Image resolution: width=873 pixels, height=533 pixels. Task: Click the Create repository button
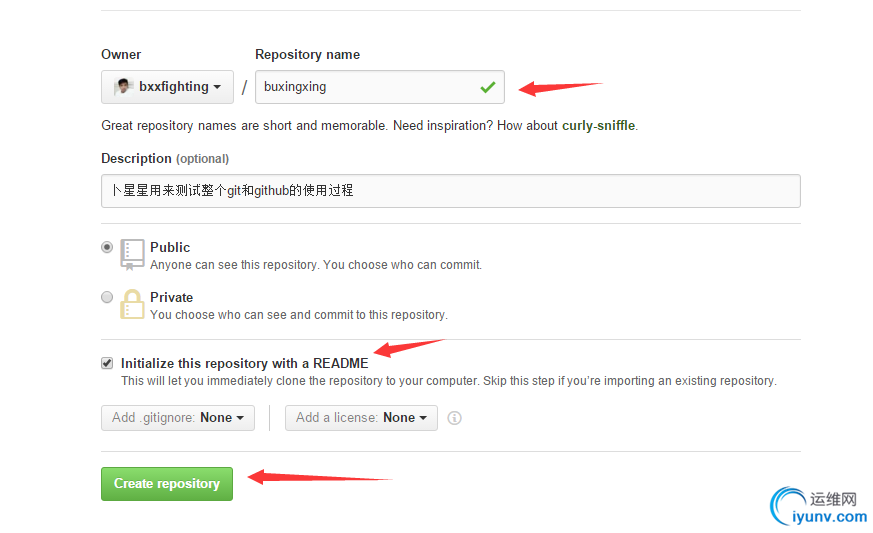[167, 483]
